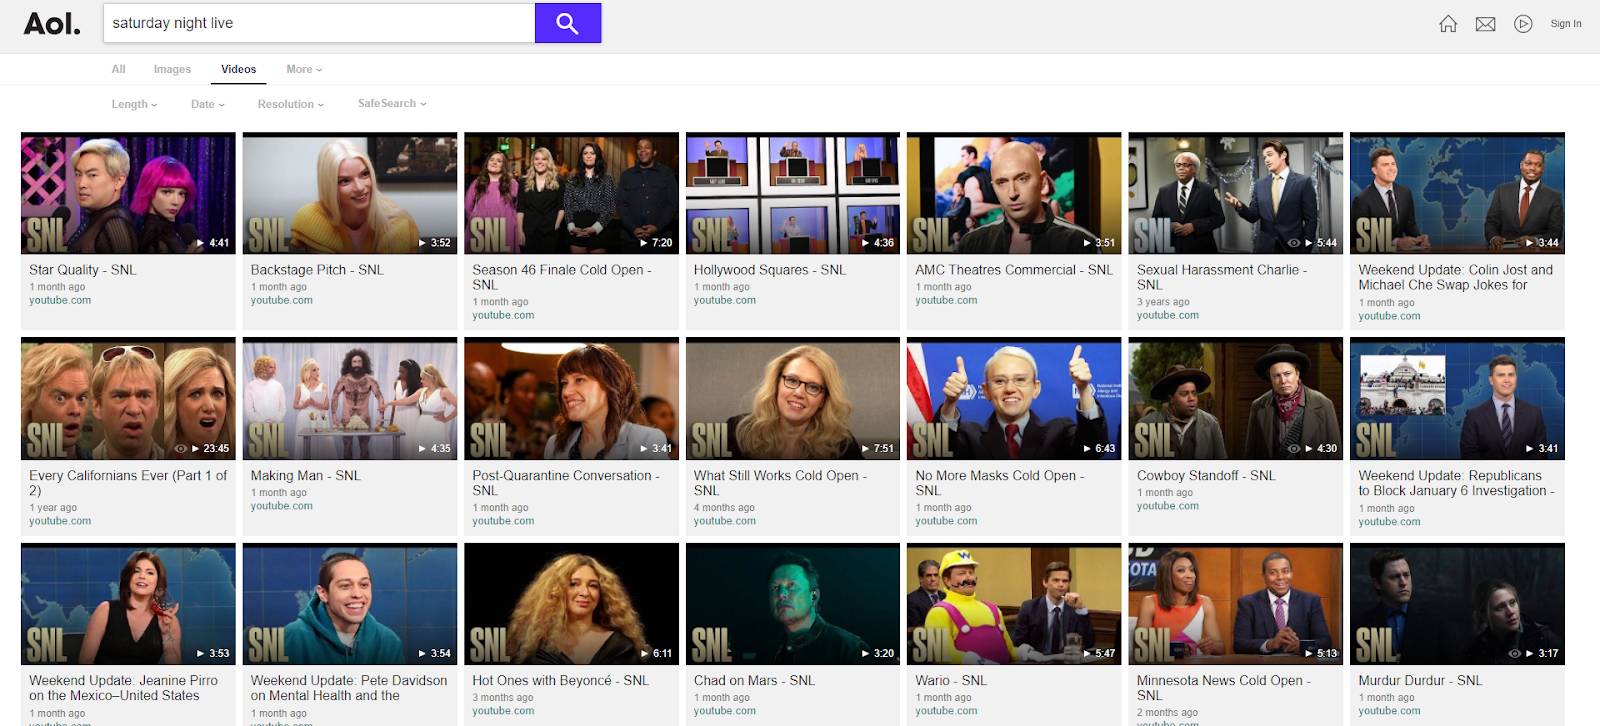The width and height of the screenshot is (1600, 726).
Task: Open Hollywood Squares - SNL thumbnail
Action: (x=793, y=193)
